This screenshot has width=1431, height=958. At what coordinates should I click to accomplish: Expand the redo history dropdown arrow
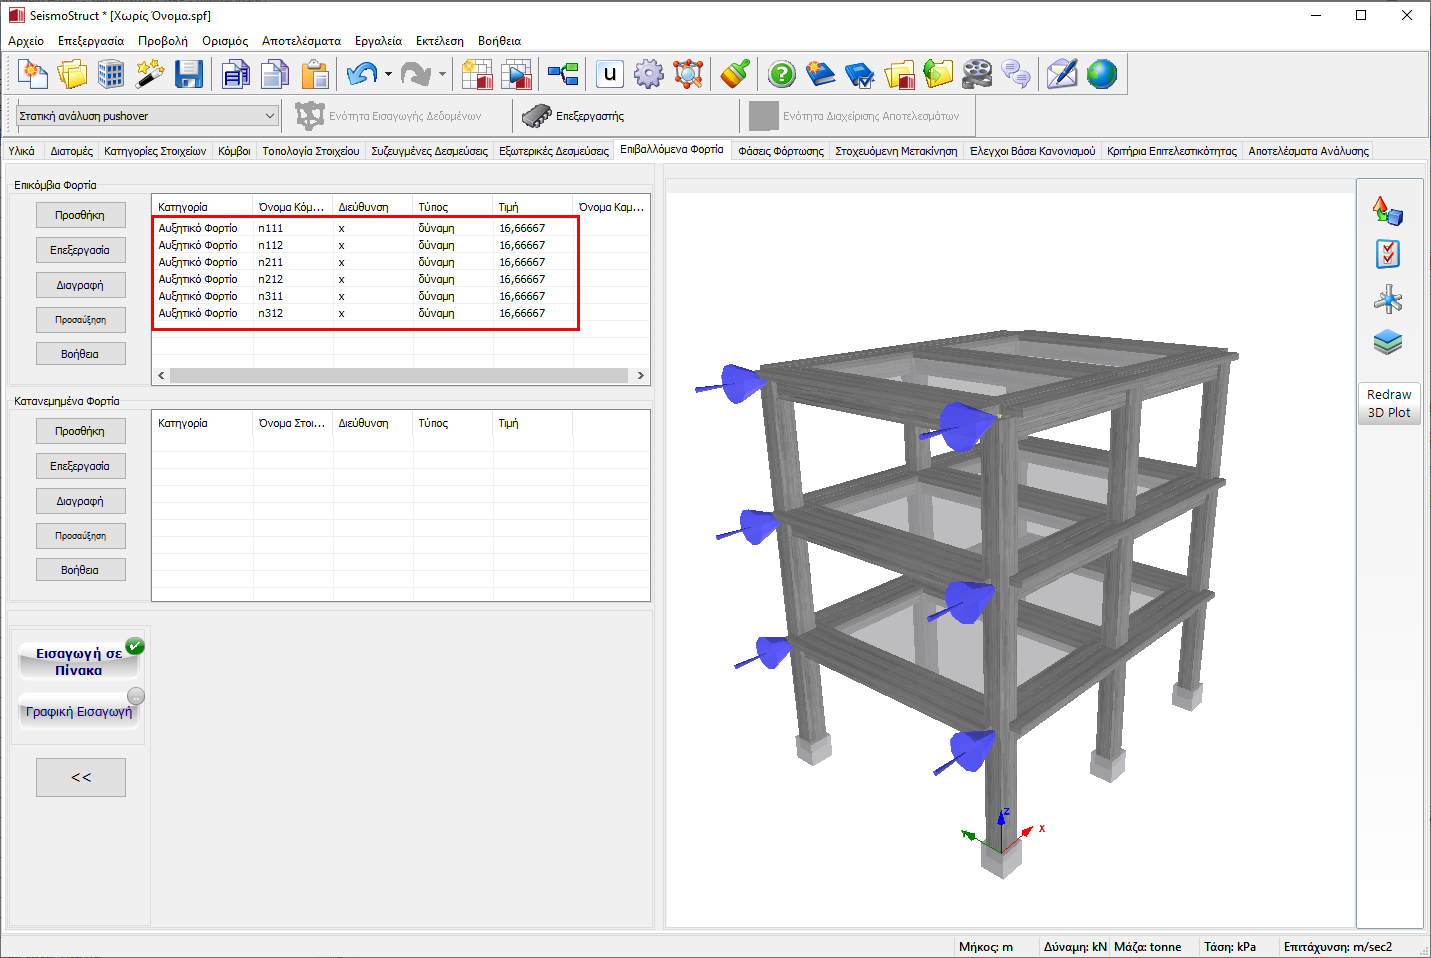(x=442, y=74)
